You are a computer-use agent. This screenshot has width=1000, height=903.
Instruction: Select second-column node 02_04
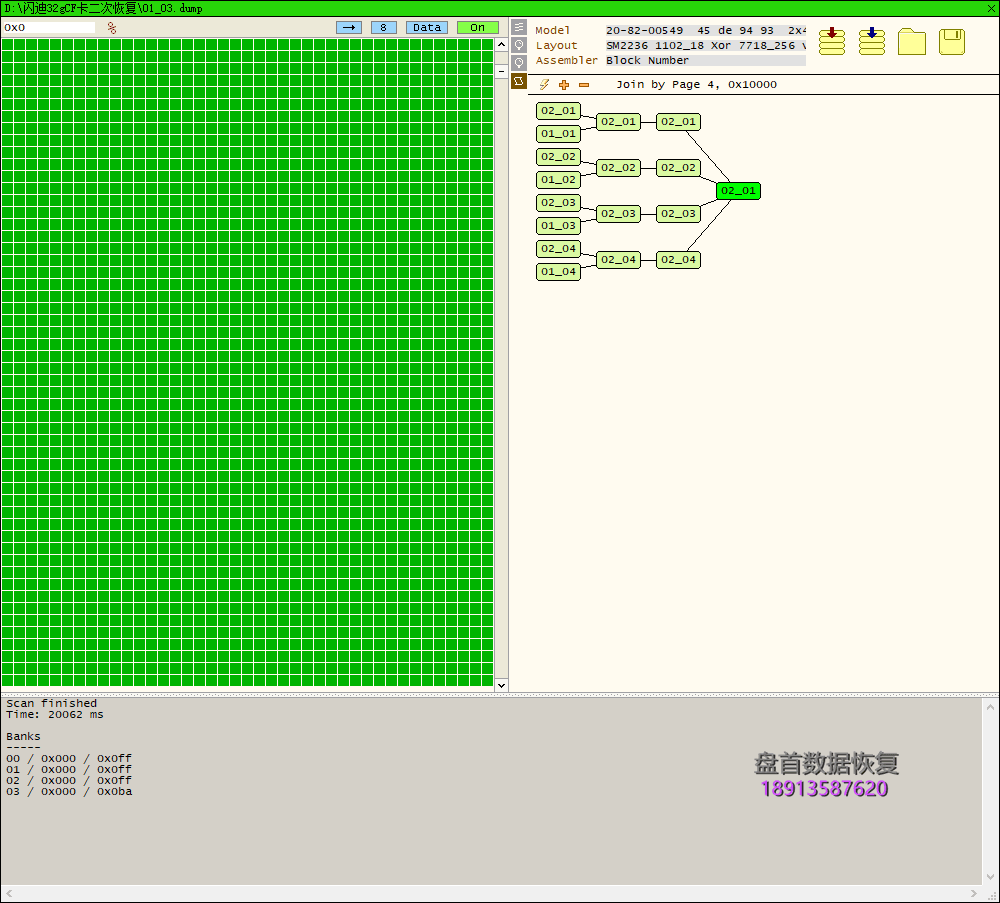618,260
